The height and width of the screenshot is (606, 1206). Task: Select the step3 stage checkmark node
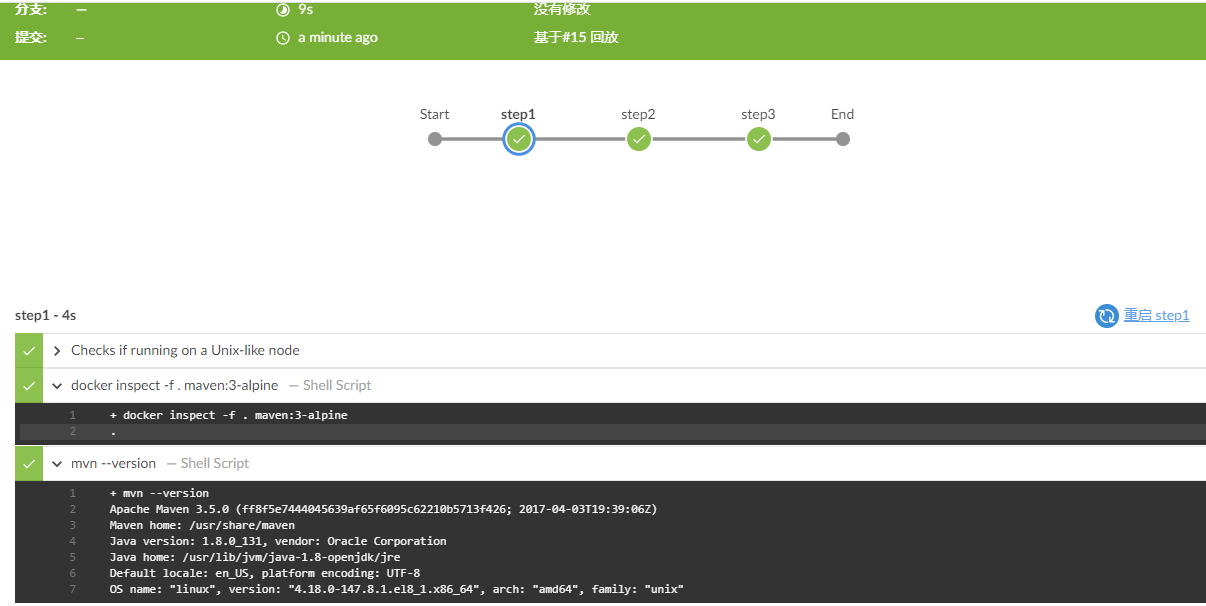(x=759, y=139)
